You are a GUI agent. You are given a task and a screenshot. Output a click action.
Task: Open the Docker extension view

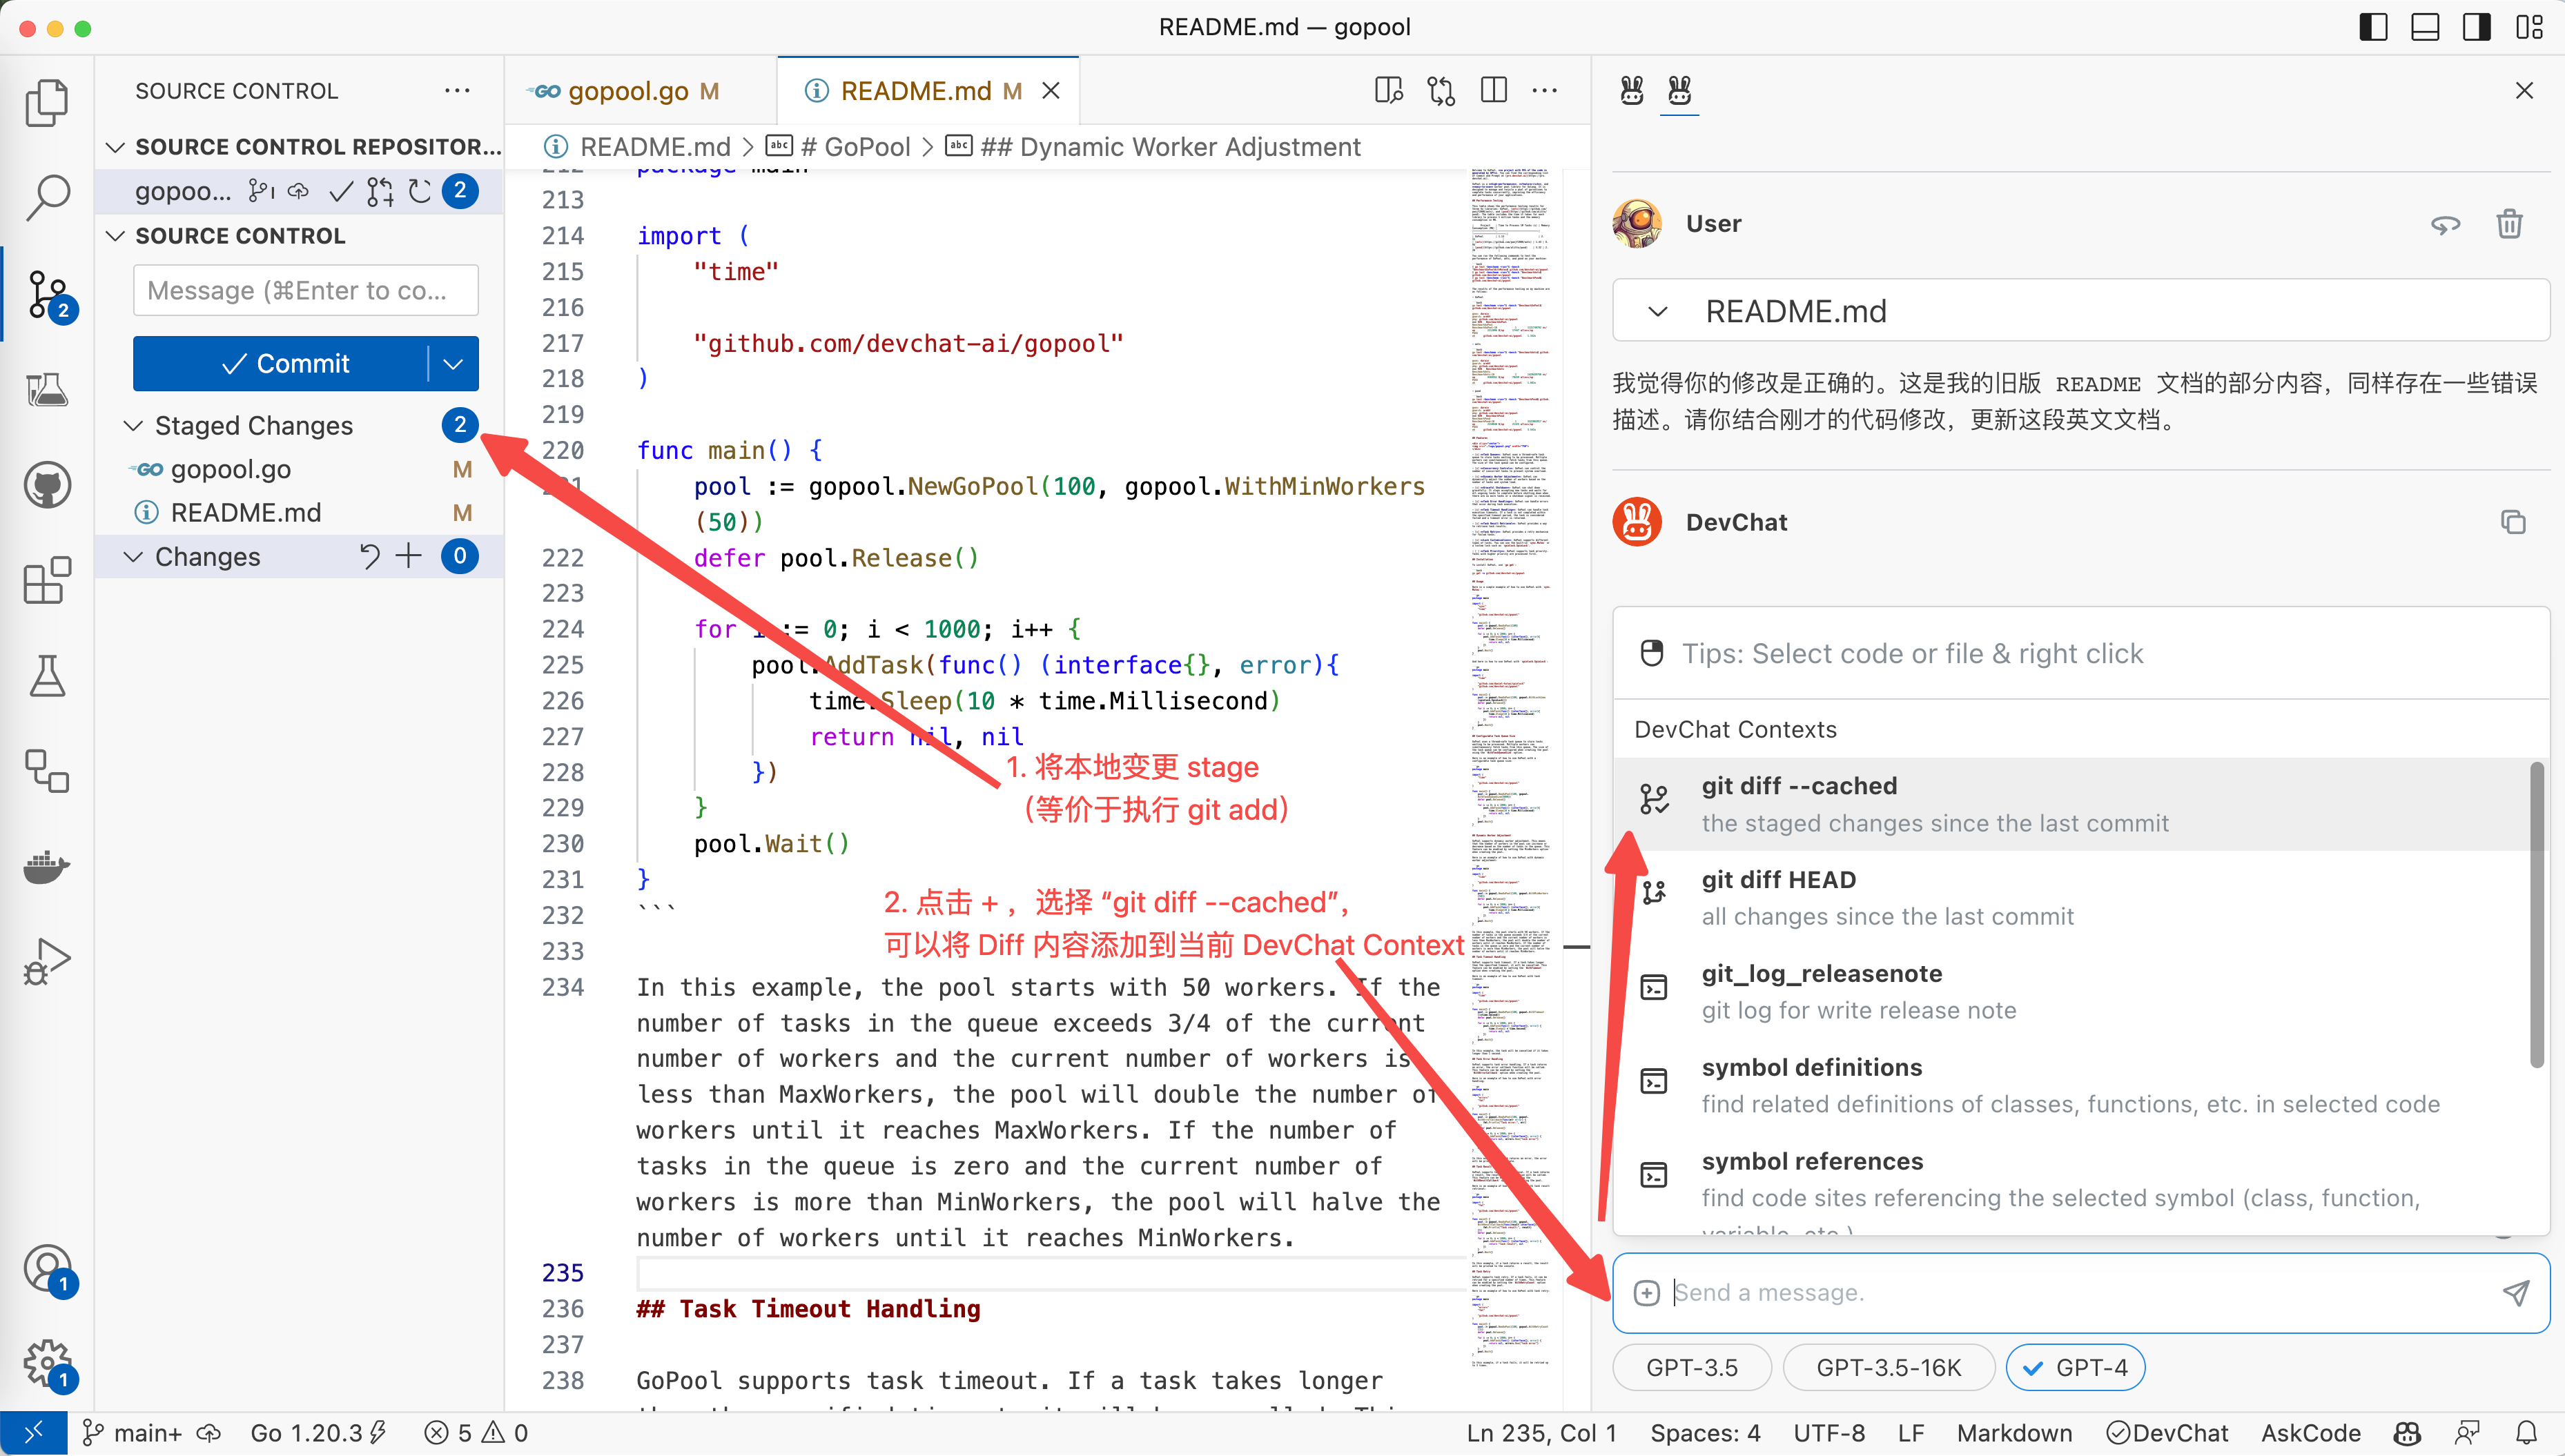pyautogui.click(x=46, y=868)
